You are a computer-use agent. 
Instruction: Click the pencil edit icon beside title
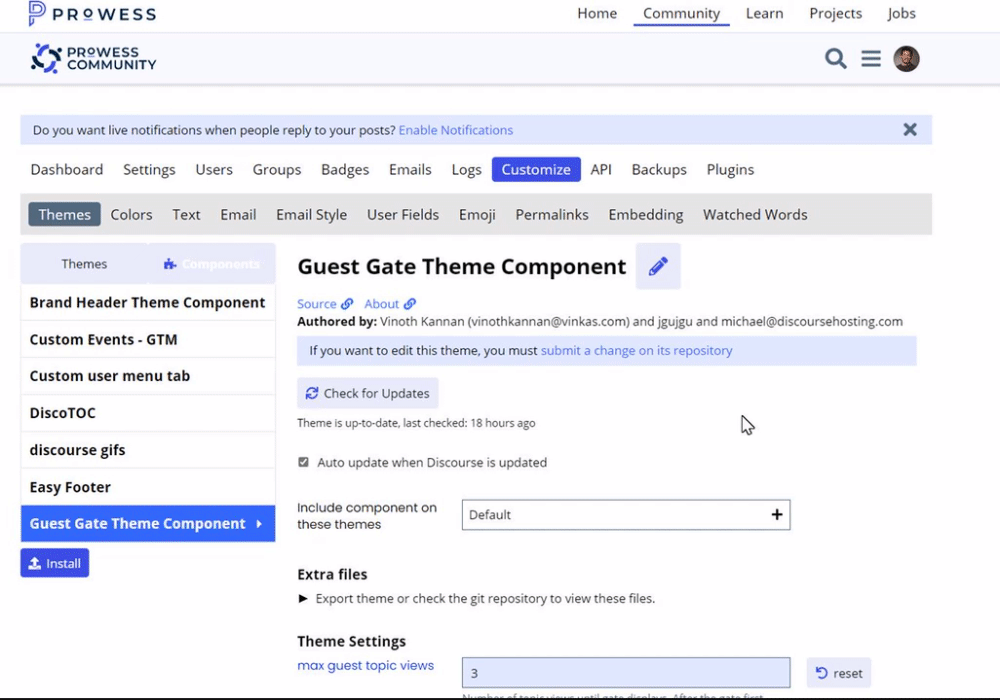(x=658, y=266)
